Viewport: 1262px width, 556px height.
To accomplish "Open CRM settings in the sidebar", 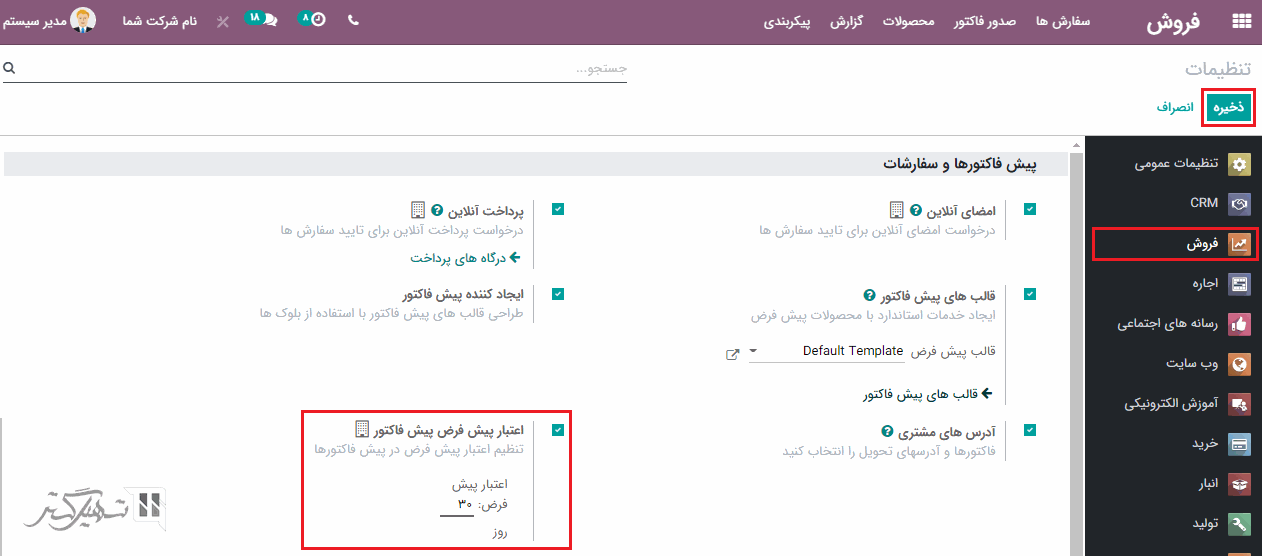I will tap(1204, 203).
